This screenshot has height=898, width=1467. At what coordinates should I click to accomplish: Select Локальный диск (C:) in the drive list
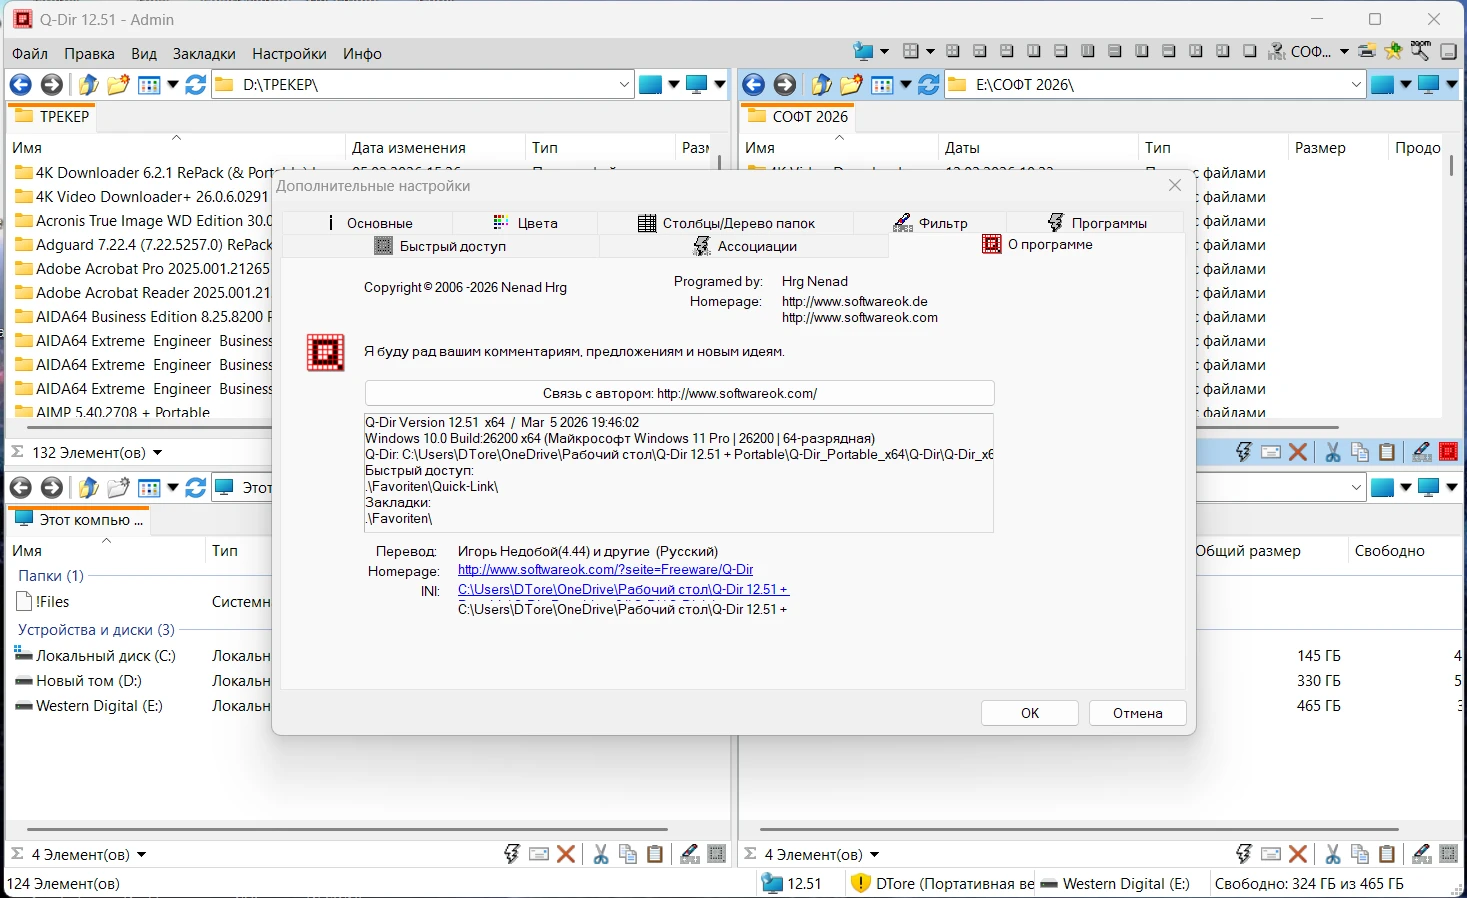[105, 656]
